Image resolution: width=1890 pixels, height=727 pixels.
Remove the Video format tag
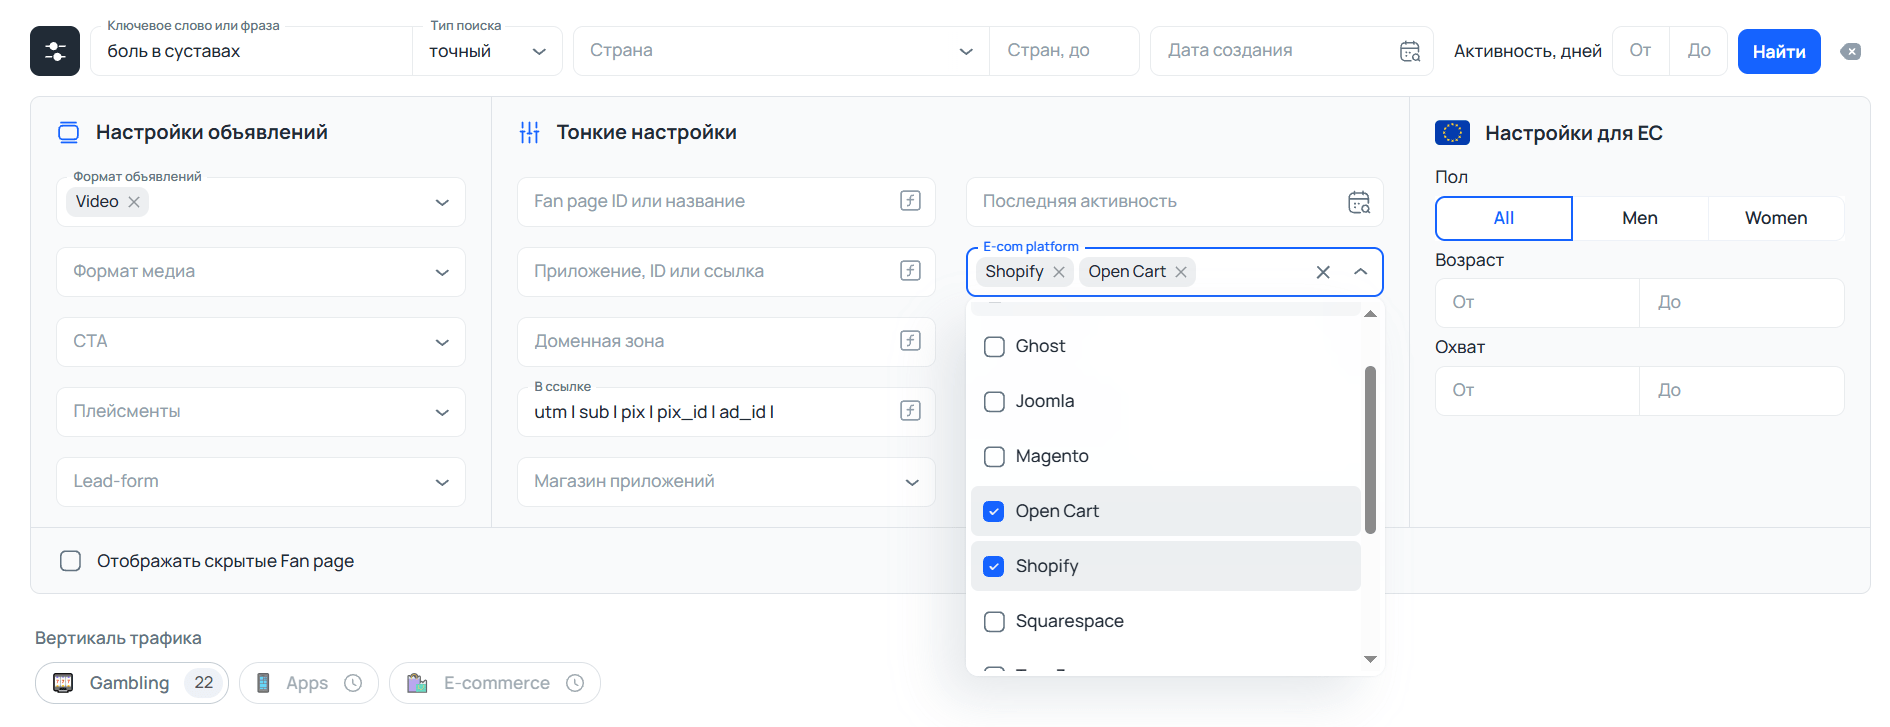point(134,202)
